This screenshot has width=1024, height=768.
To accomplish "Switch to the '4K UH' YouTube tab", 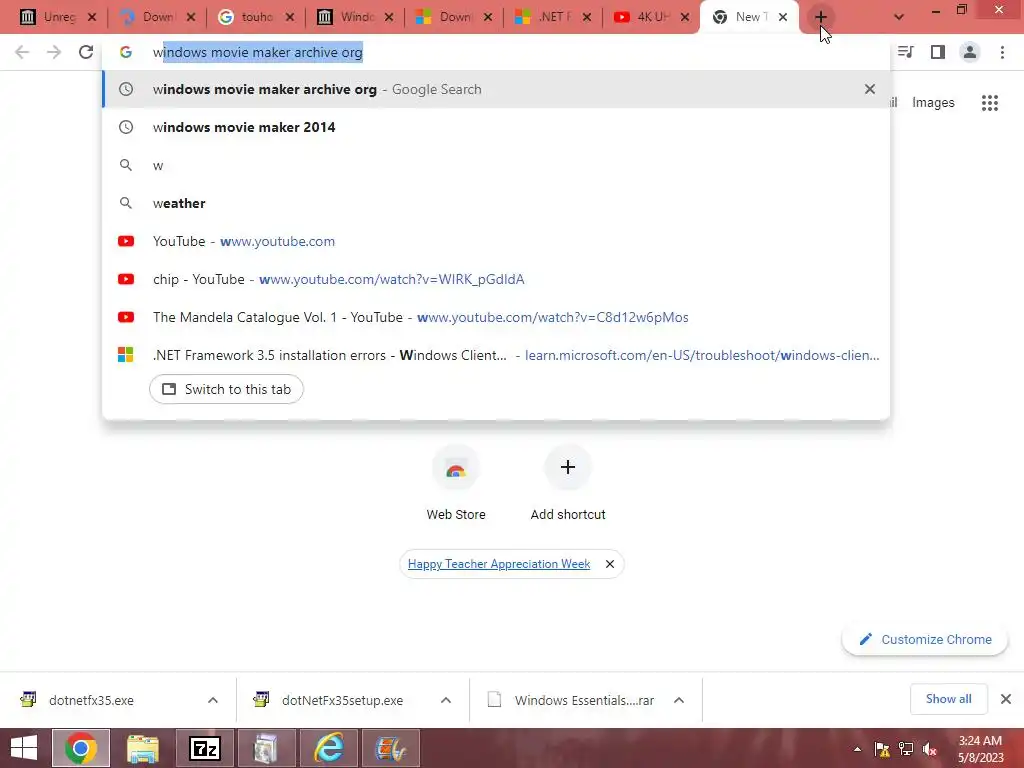I will (649, 17).
